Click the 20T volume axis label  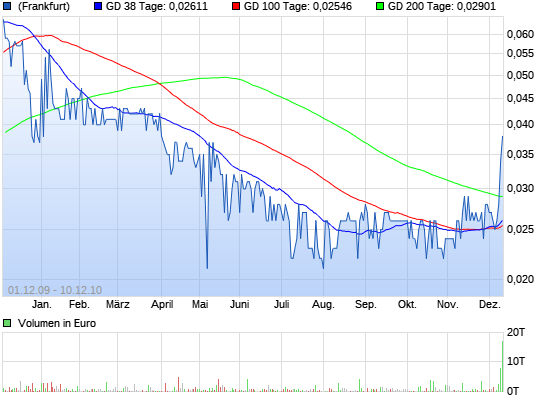click(516, 332)
